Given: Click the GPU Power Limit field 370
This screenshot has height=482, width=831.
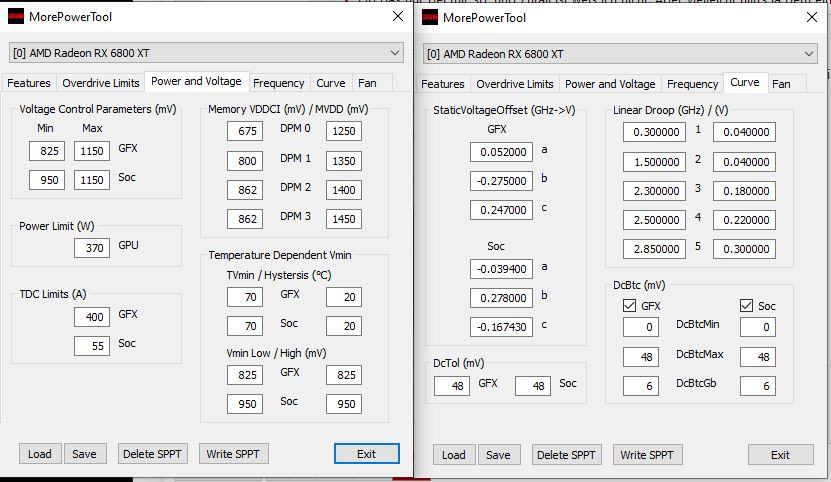Looking at the screenshot, I should coord(92,248).
